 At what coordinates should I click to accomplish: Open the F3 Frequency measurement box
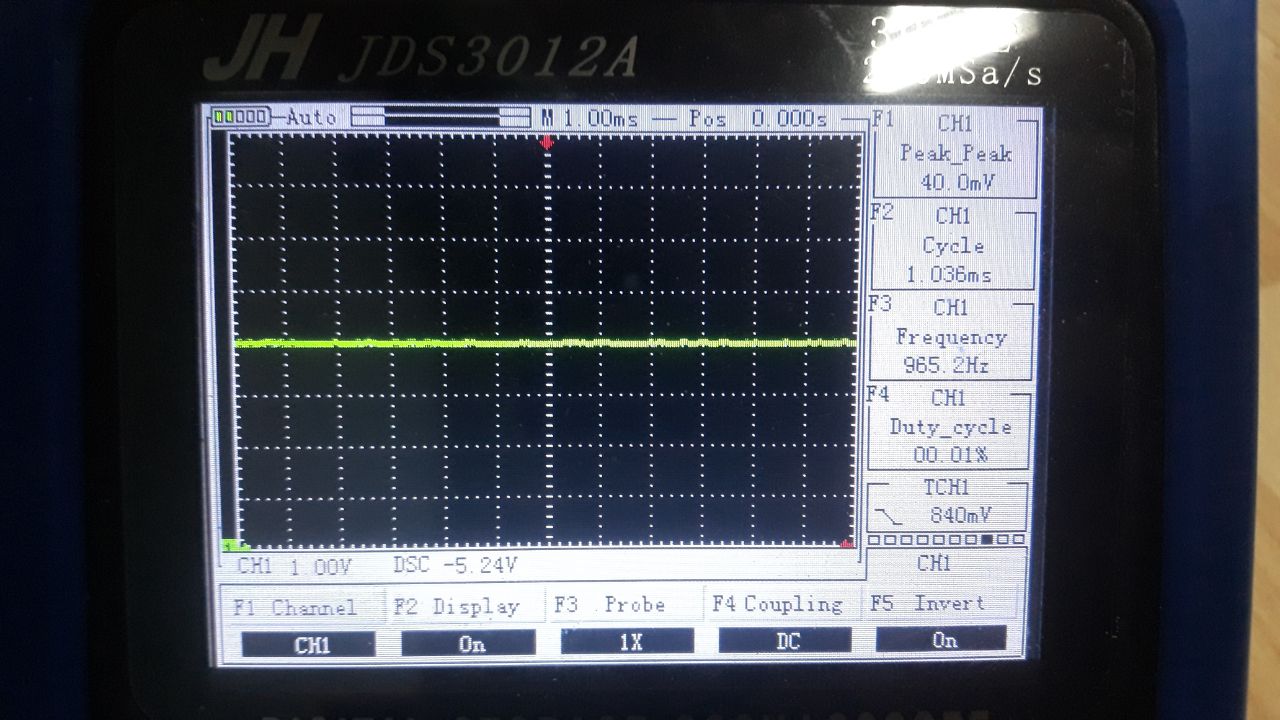tap(950, 337)
